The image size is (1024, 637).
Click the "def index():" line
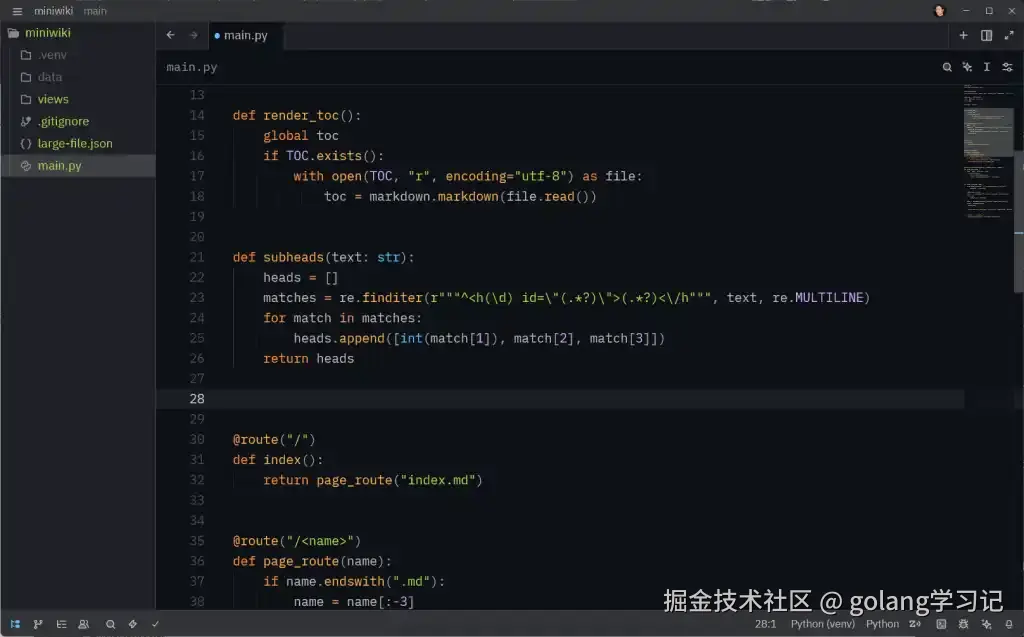tap(278, 460)
